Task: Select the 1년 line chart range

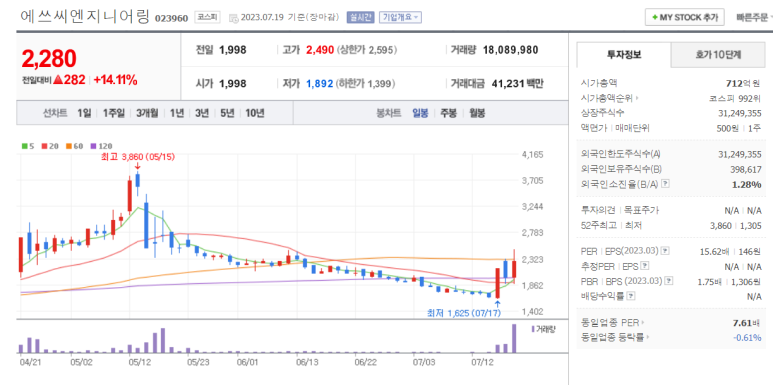Action: point(176,113)
